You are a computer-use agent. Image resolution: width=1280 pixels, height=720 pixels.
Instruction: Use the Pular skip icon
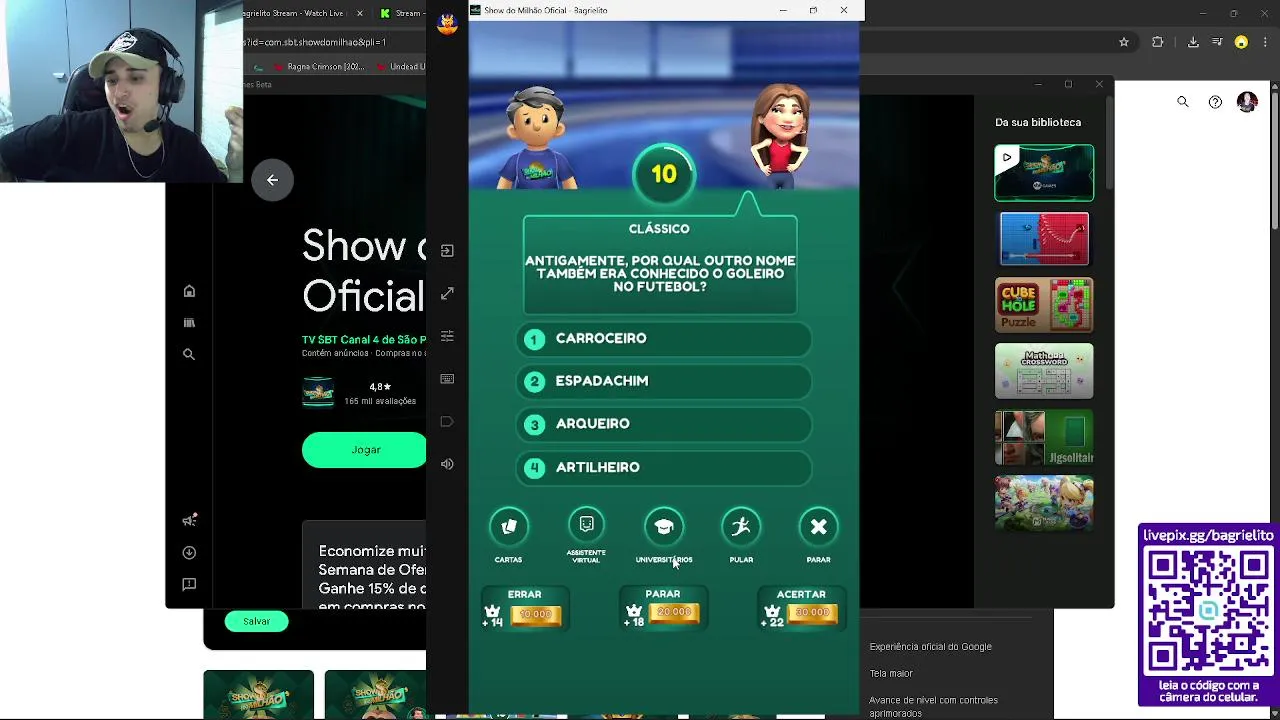741,526
